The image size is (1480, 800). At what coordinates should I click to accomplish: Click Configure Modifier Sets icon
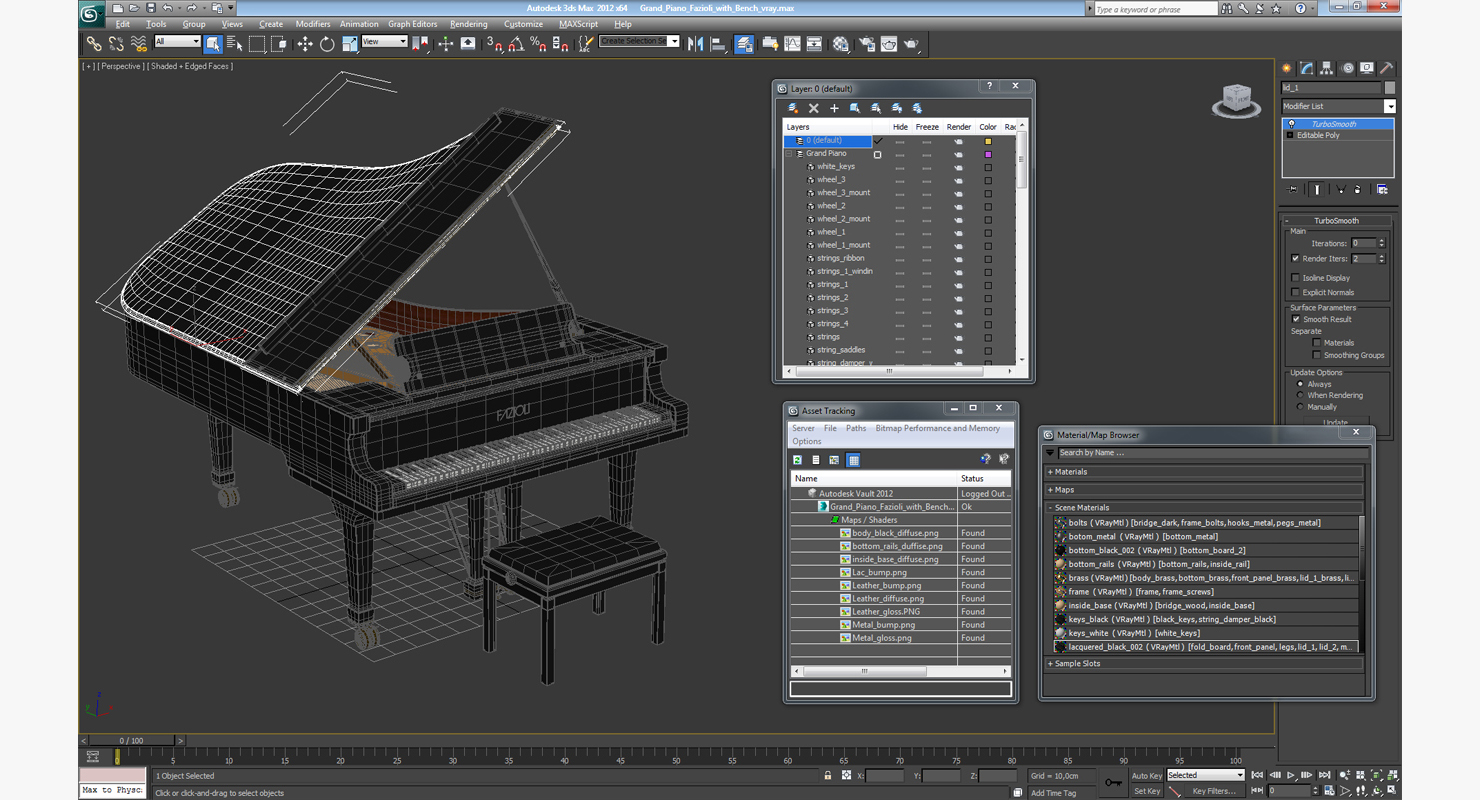point(1382,189)
